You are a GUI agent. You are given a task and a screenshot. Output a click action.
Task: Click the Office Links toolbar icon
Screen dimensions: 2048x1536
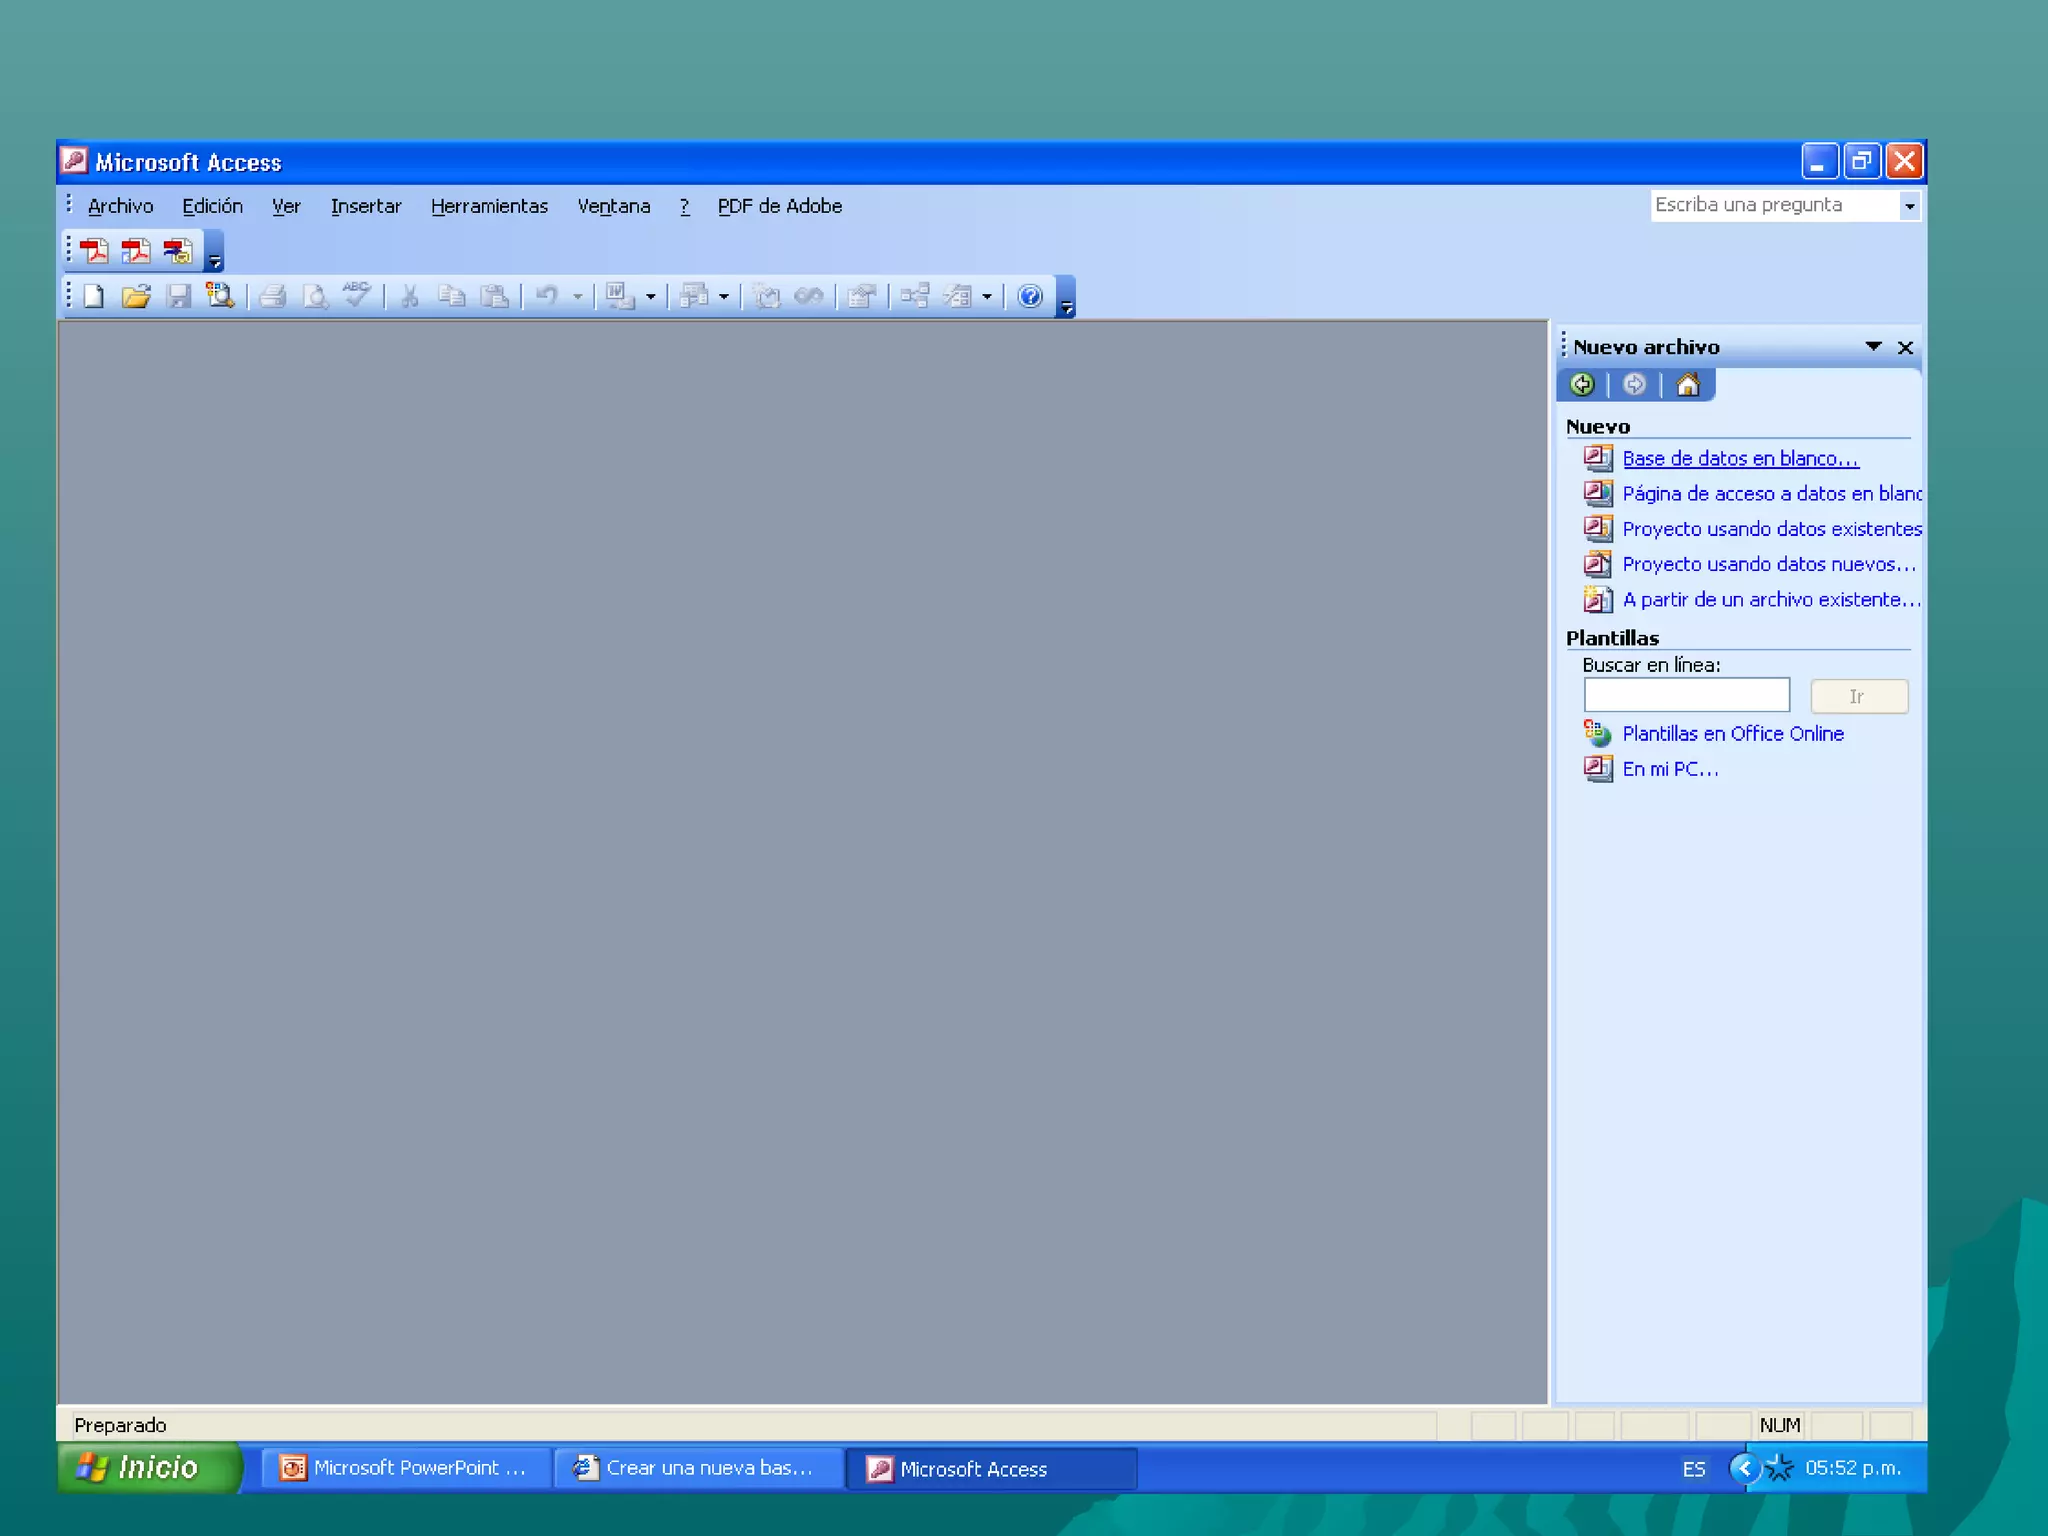click(620, 296)
